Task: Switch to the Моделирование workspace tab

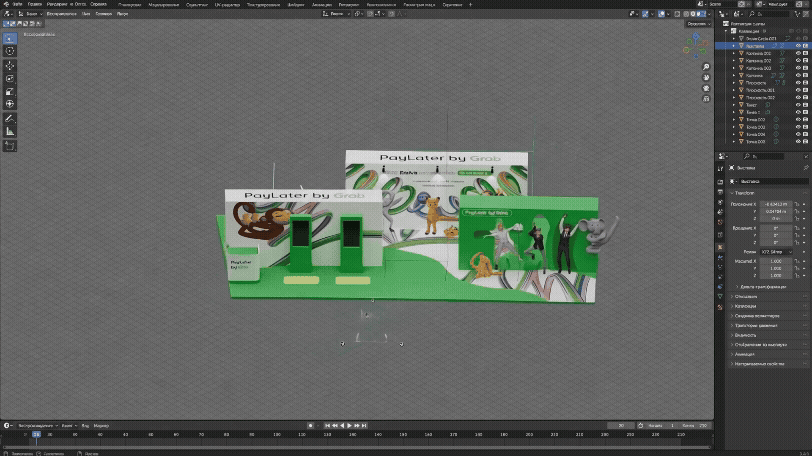Action: click(164, 5)
